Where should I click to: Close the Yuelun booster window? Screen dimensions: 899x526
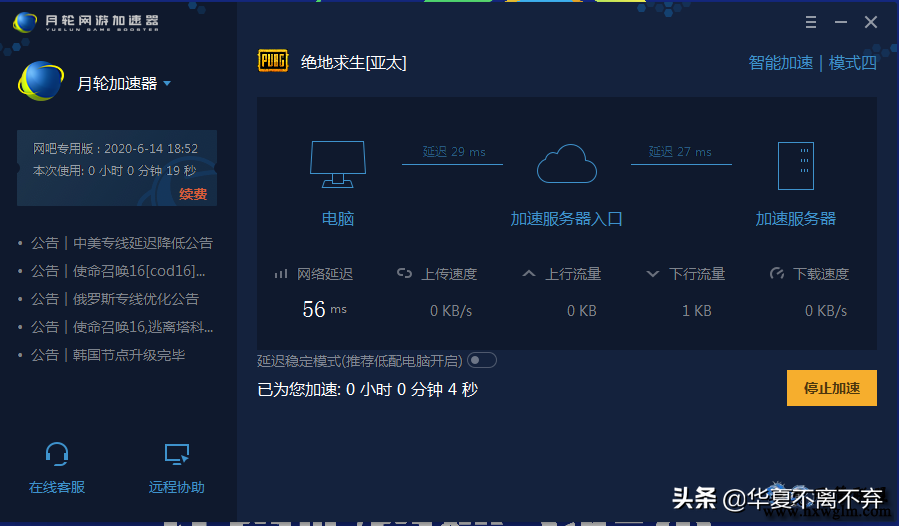tap(871, 22)
